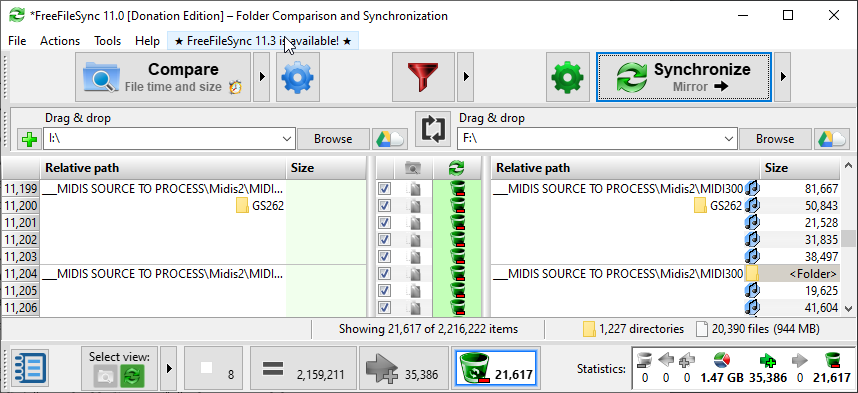The width and height of the screenshot is (858, 393).
Task: Open the red funnel filter settings
Action: coord(424,77)
